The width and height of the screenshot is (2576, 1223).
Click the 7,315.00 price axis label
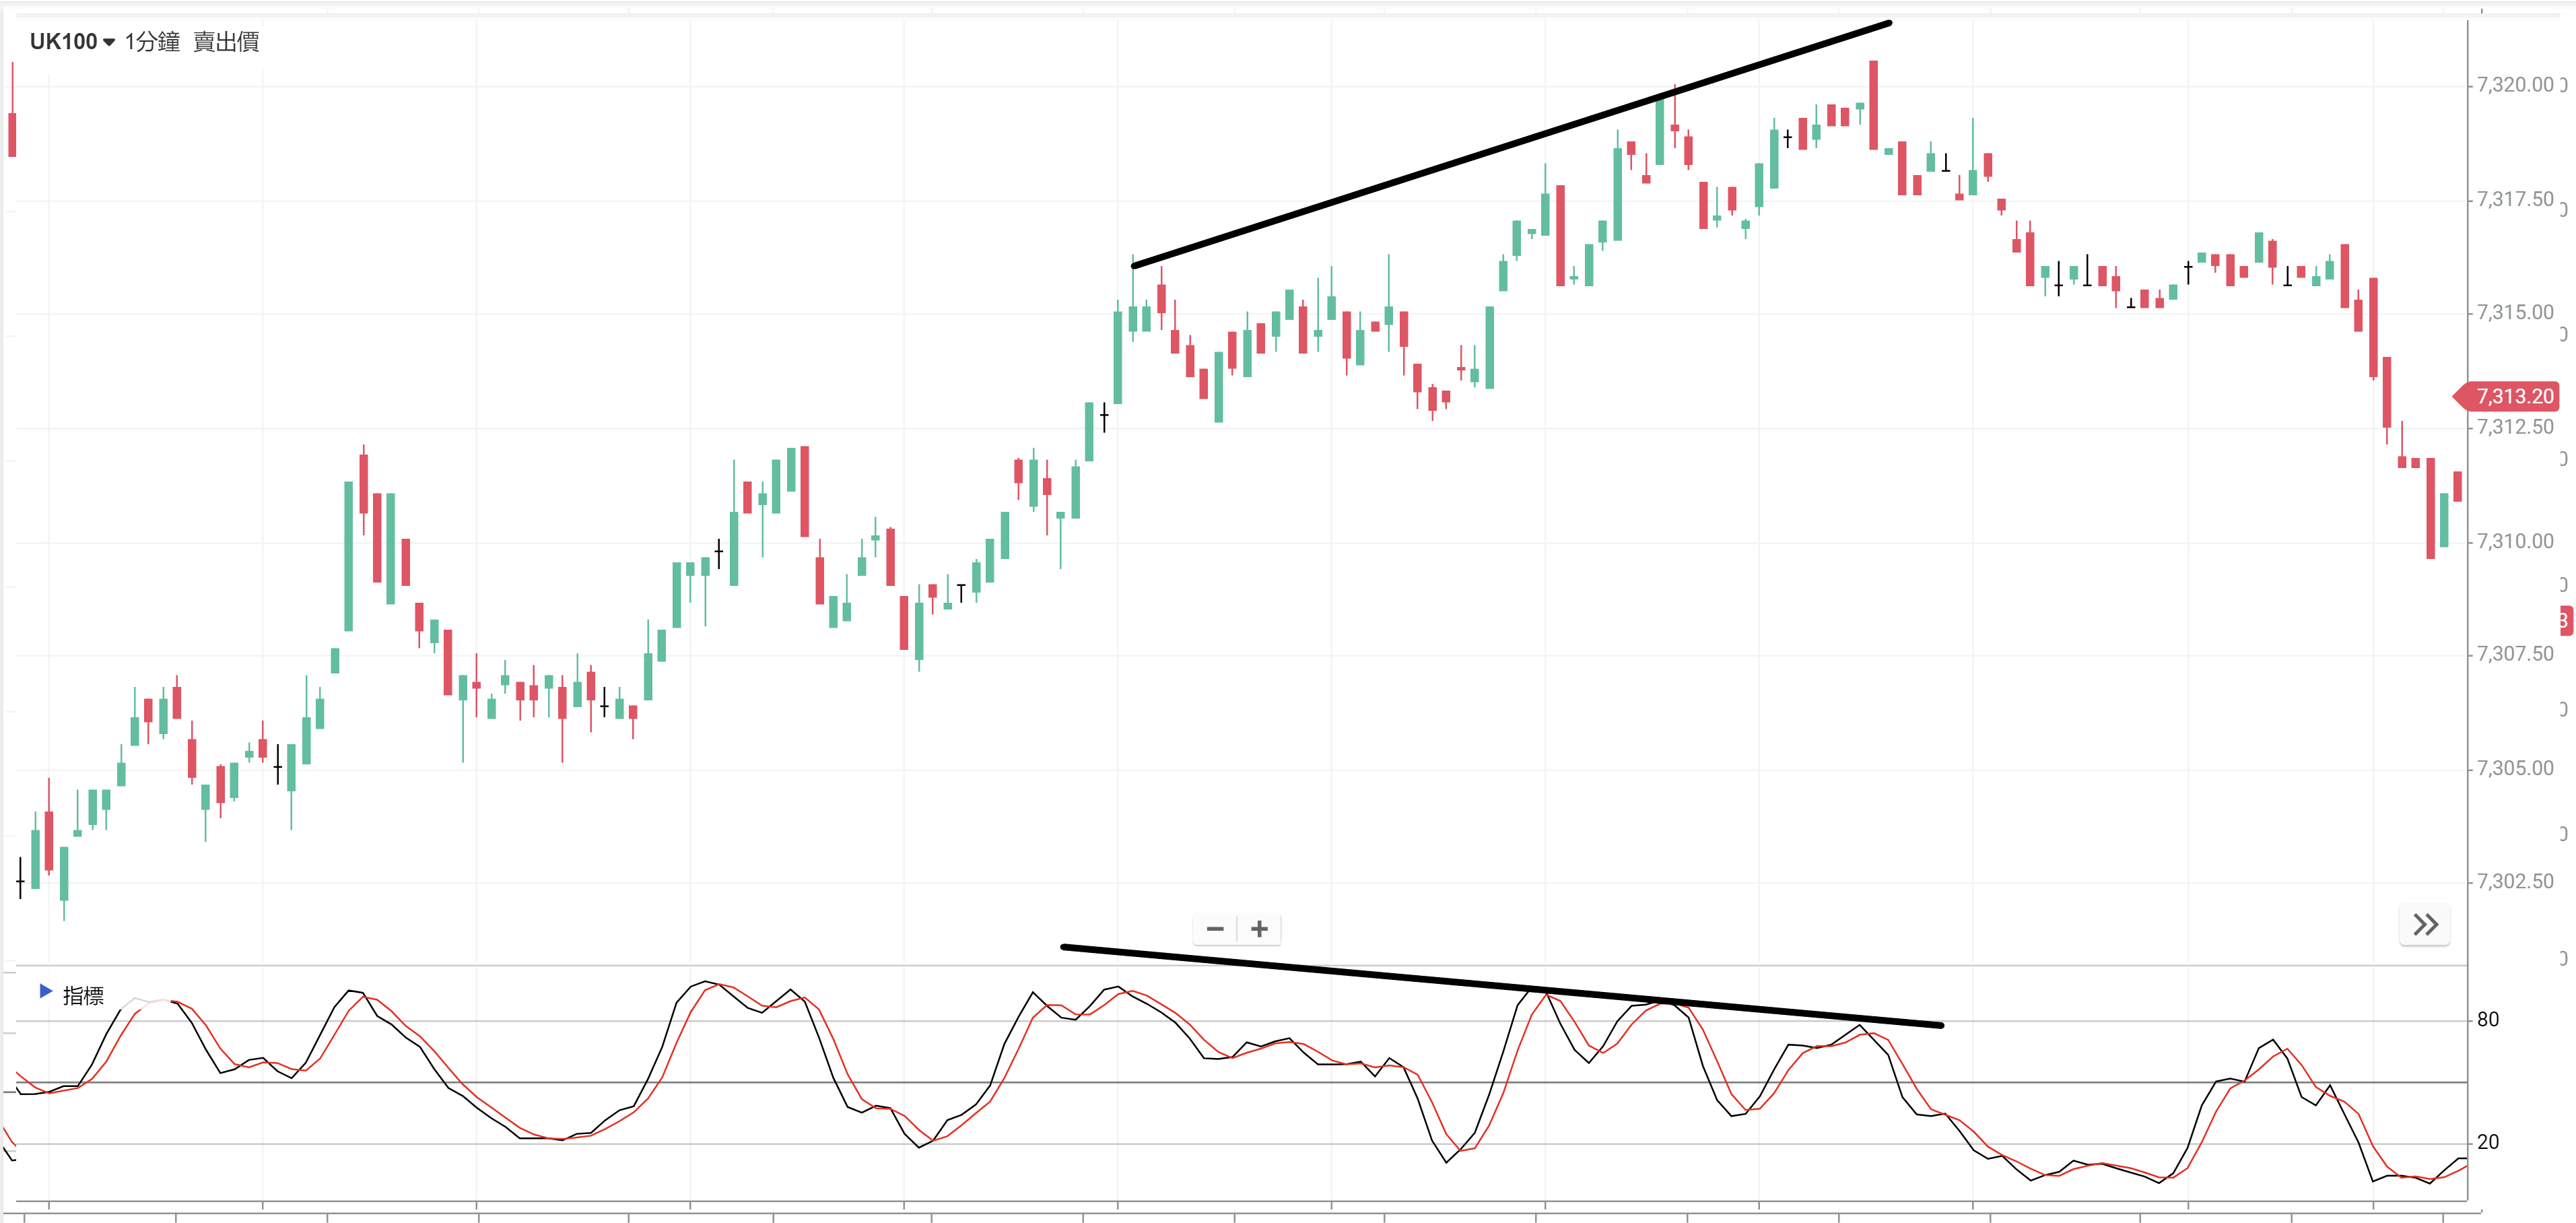2515,313
